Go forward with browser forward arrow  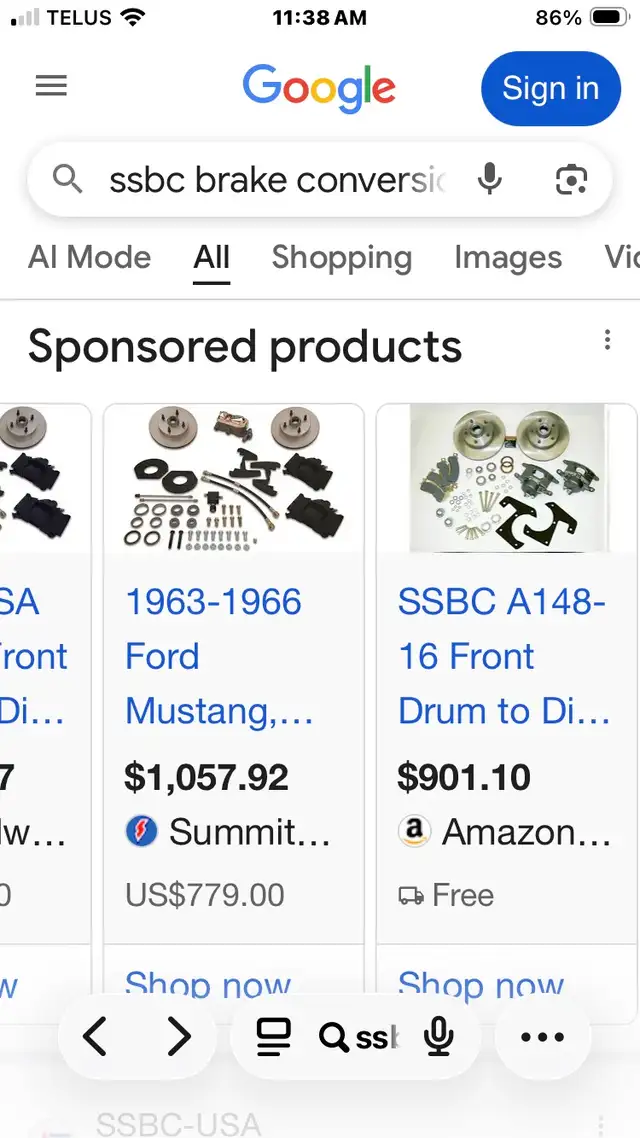(x=179, y=1038)
